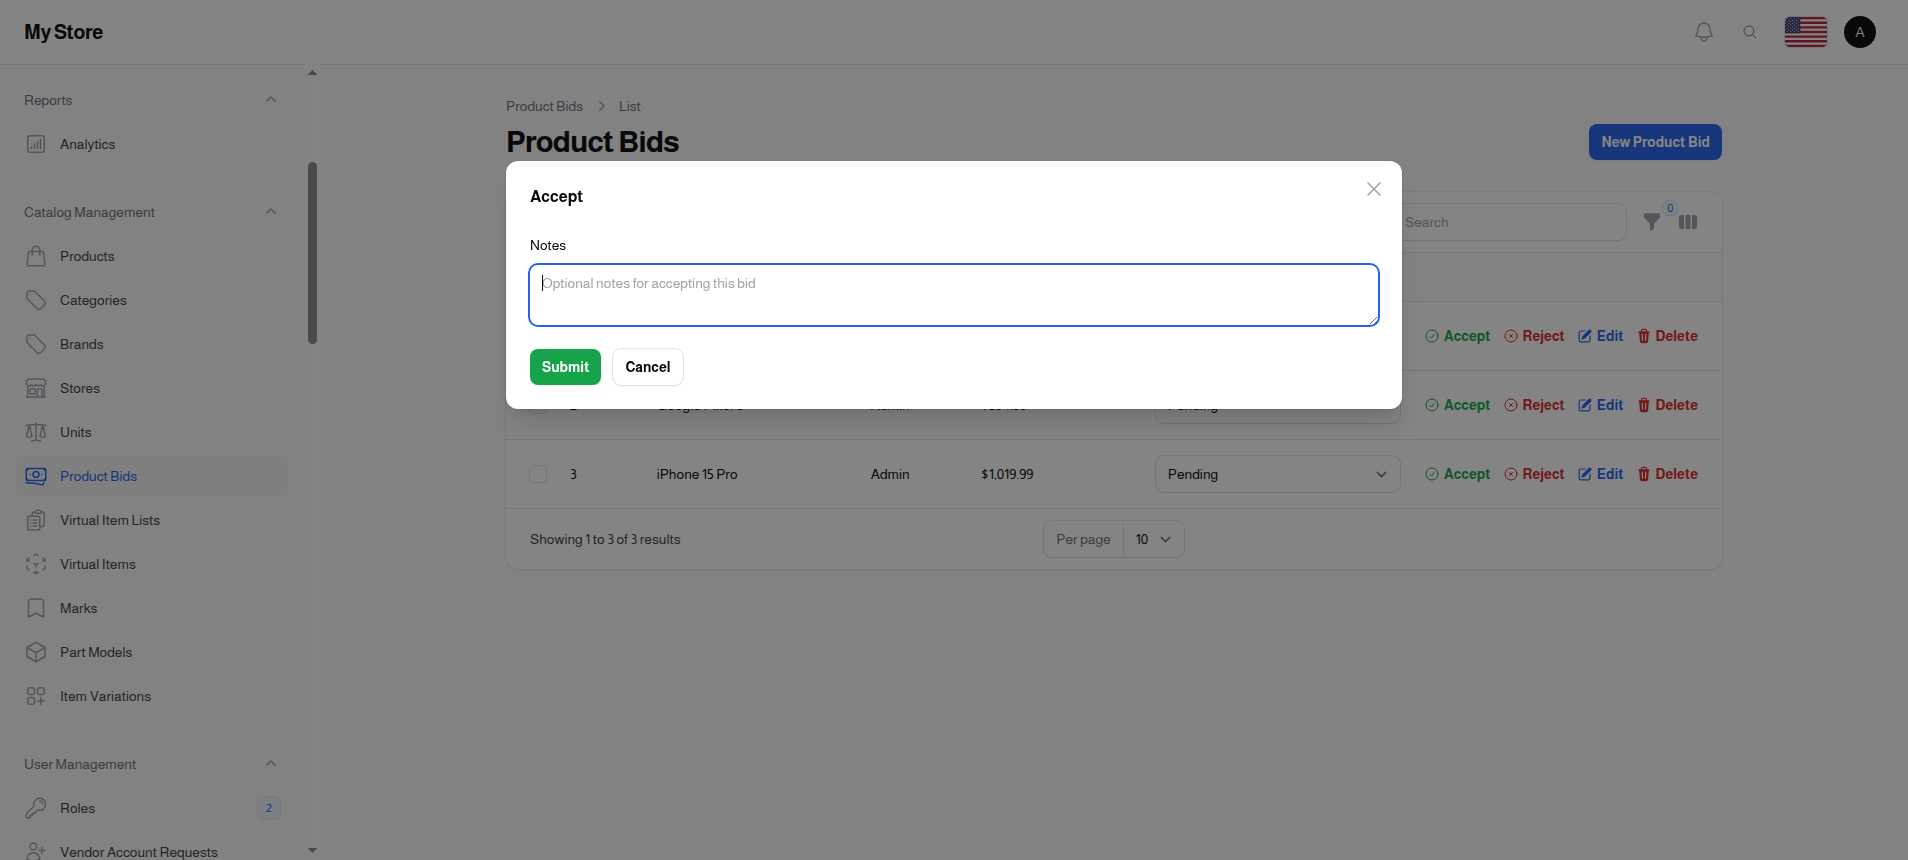This screenshot has height=860, width=1908.
Task: Collapse the Reports sidebar section
Action: (271, 100)
